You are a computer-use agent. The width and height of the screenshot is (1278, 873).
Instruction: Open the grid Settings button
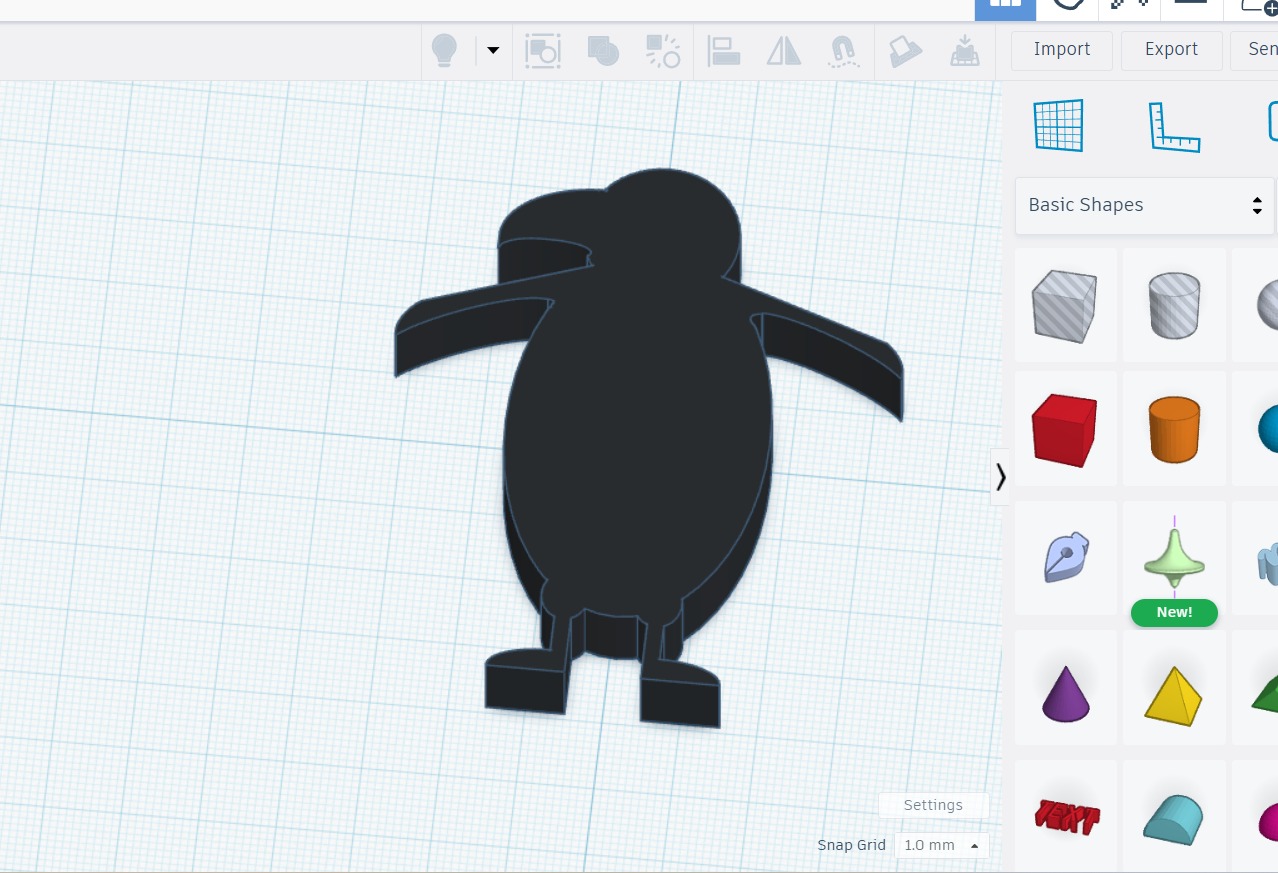[933, 805]
